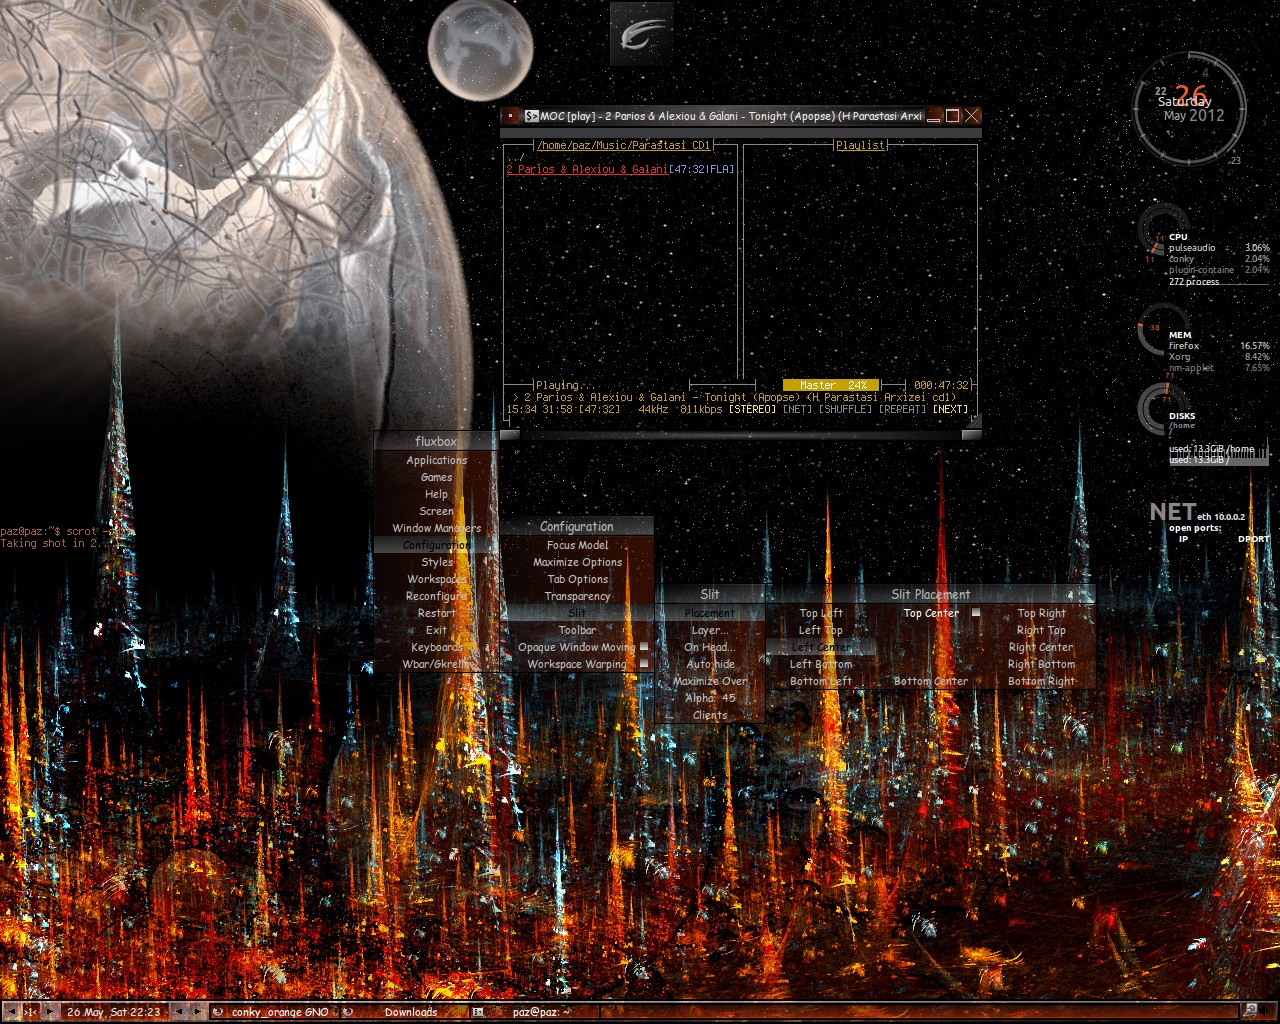Open the Workspaces submenu
1280x1024 pixels.
pyautogui.click(x=436, y=579)
